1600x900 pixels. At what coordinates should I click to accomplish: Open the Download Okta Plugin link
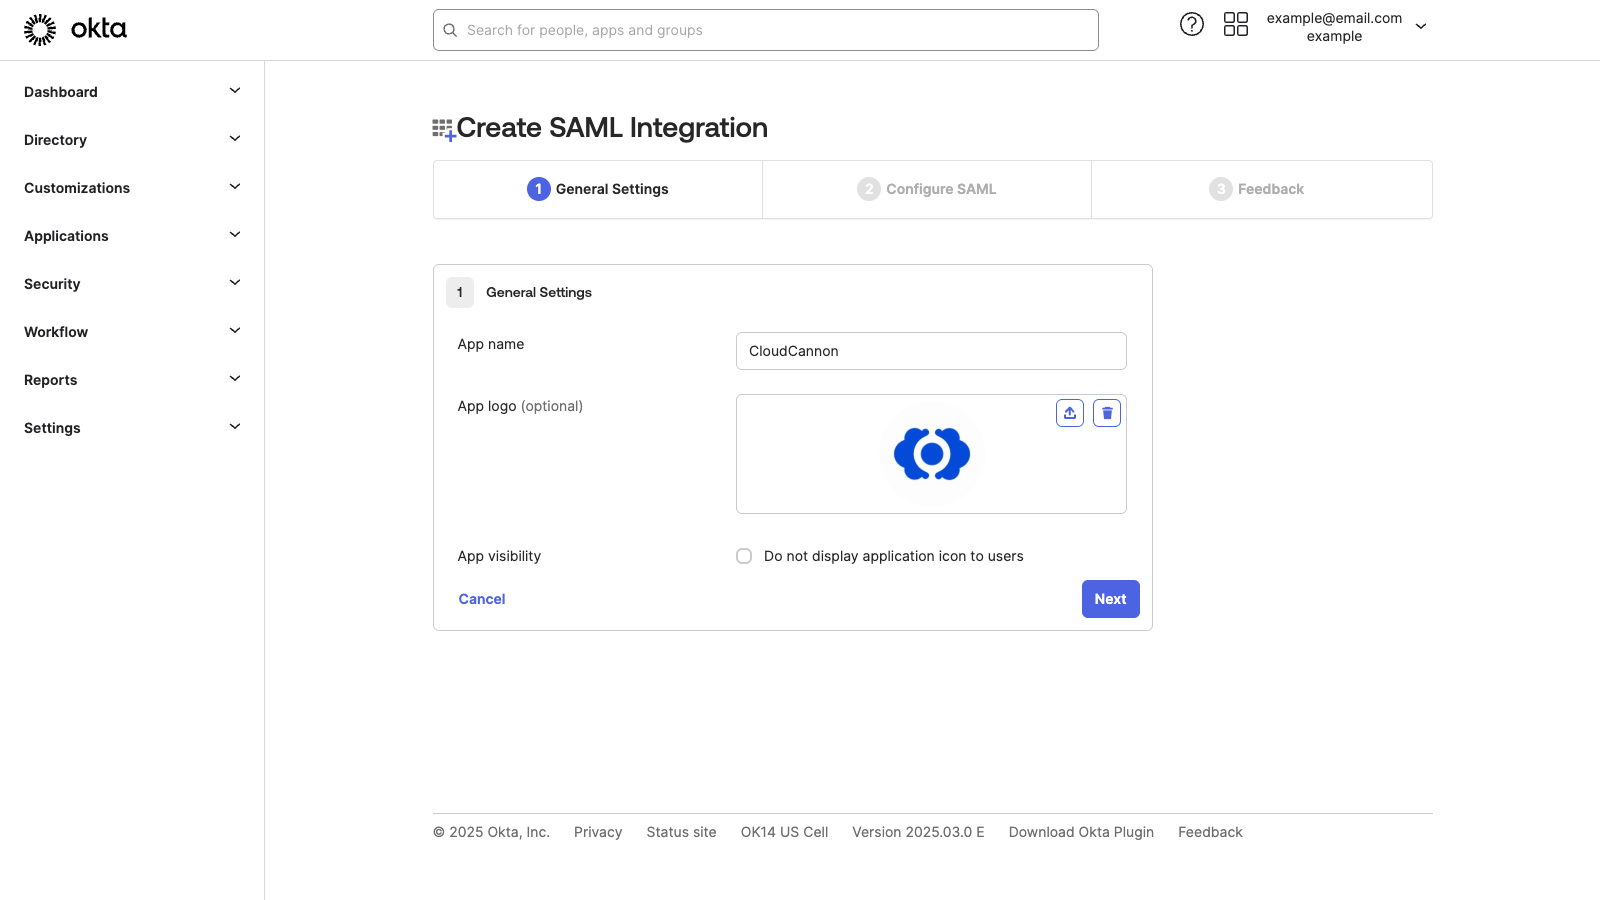click(x=1081, y=831)
